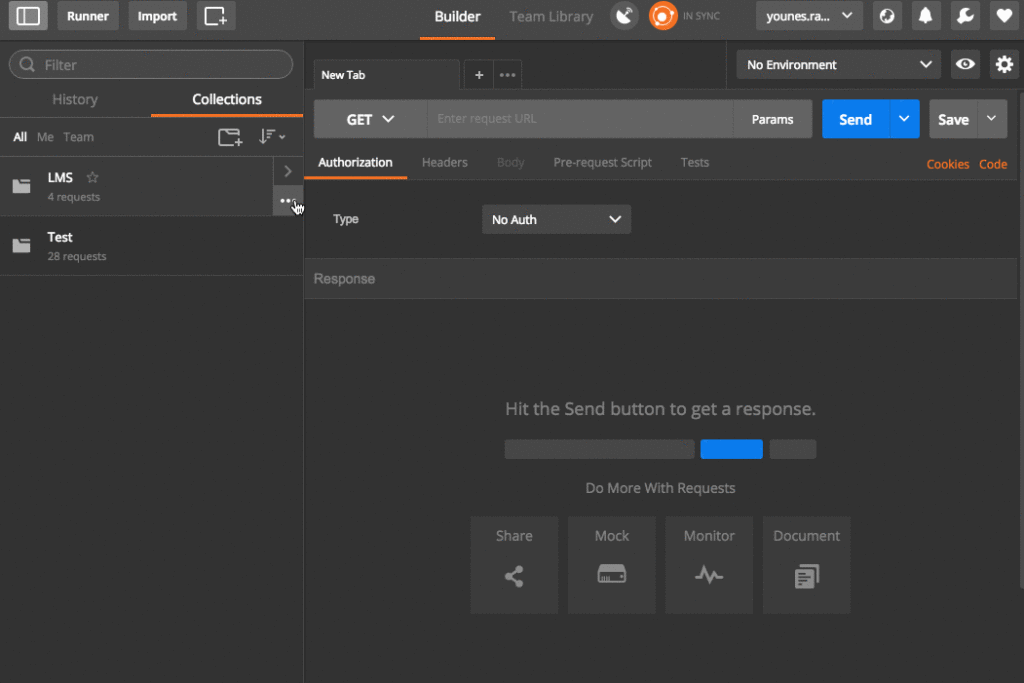Viewport: 1024px width, 683px height.
Task: Filter collections by Team
Action: pos(78,136)
